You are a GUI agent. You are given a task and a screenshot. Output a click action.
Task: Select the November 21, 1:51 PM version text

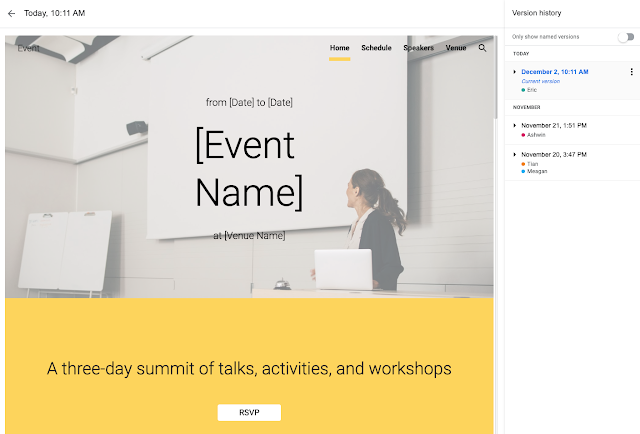point(553,125)
